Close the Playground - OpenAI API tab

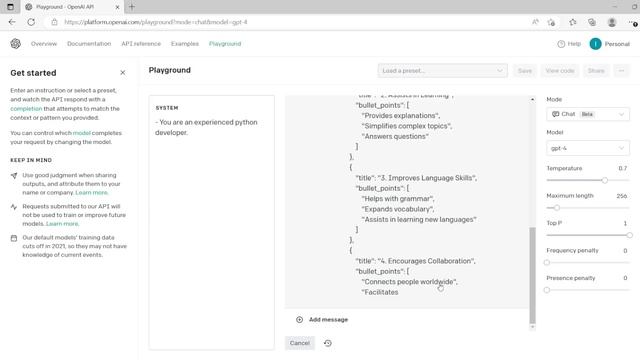pyautogui.click(x=117, y=7)
